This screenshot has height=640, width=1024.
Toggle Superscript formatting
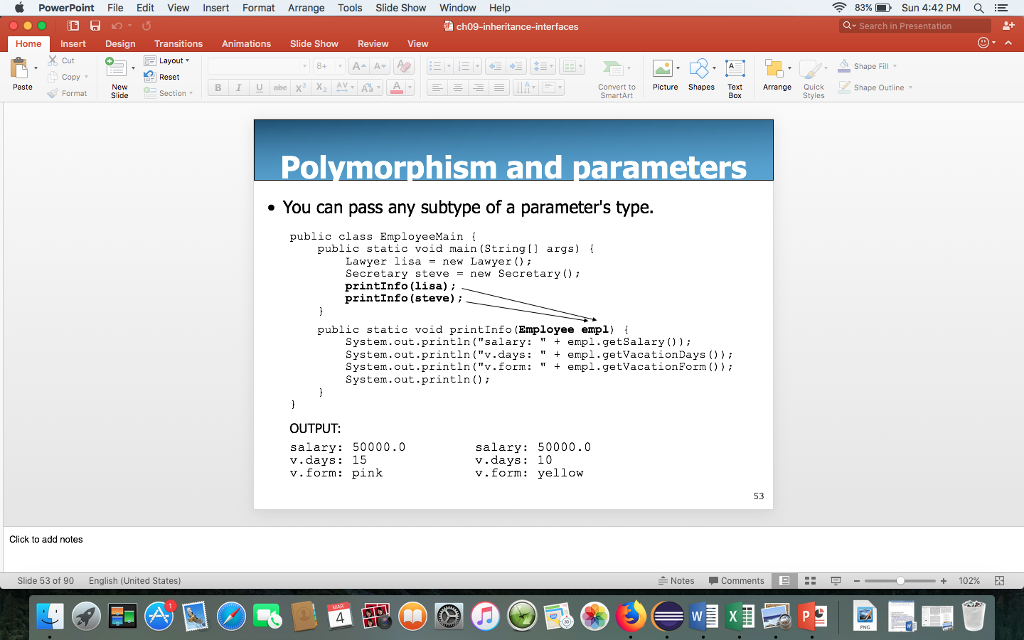coord(300,88)
